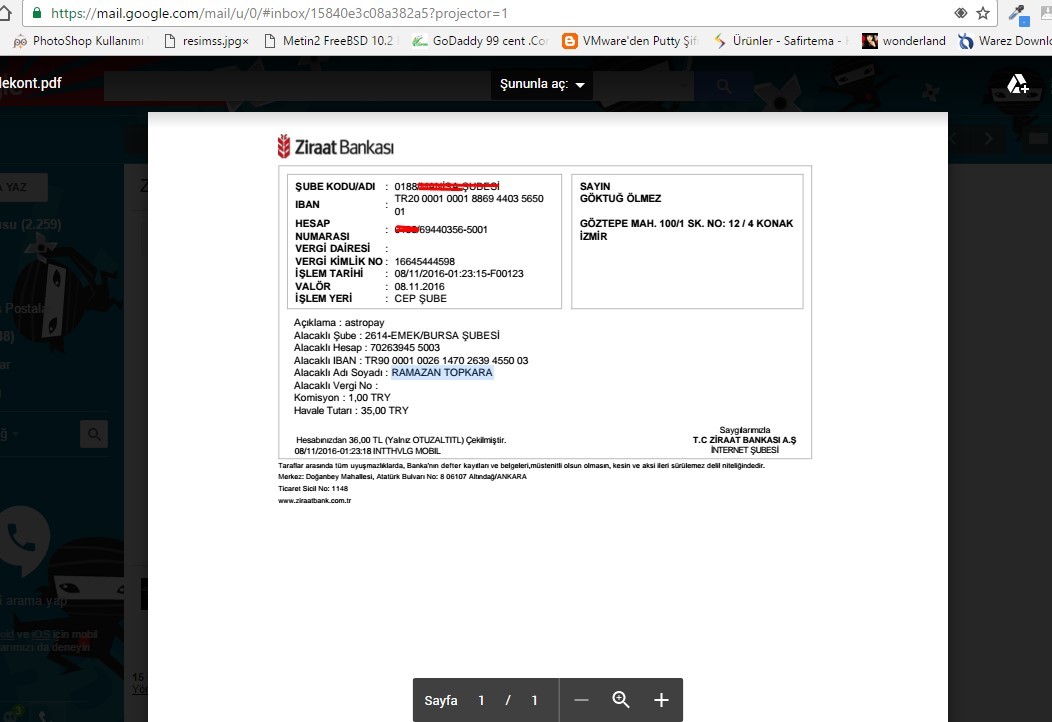Bookmark this page with the star icon
Screen dimensions: 1052x722
pos(983,13)
